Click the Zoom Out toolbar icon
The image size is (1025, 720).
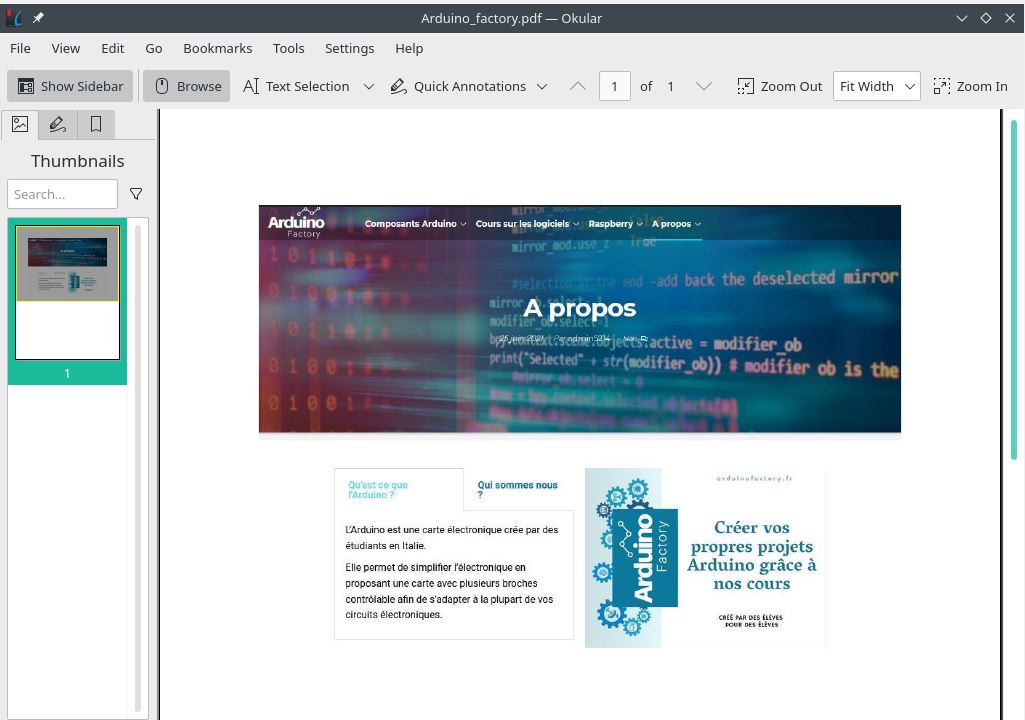tap(746, 86)
